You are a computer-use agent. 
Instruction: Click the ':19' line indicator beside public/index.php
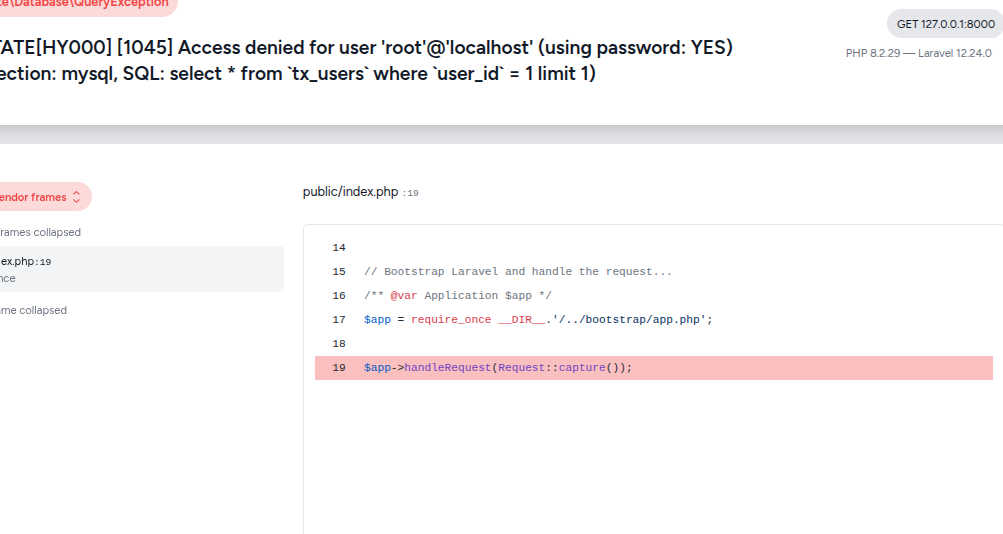pos(411,193)
